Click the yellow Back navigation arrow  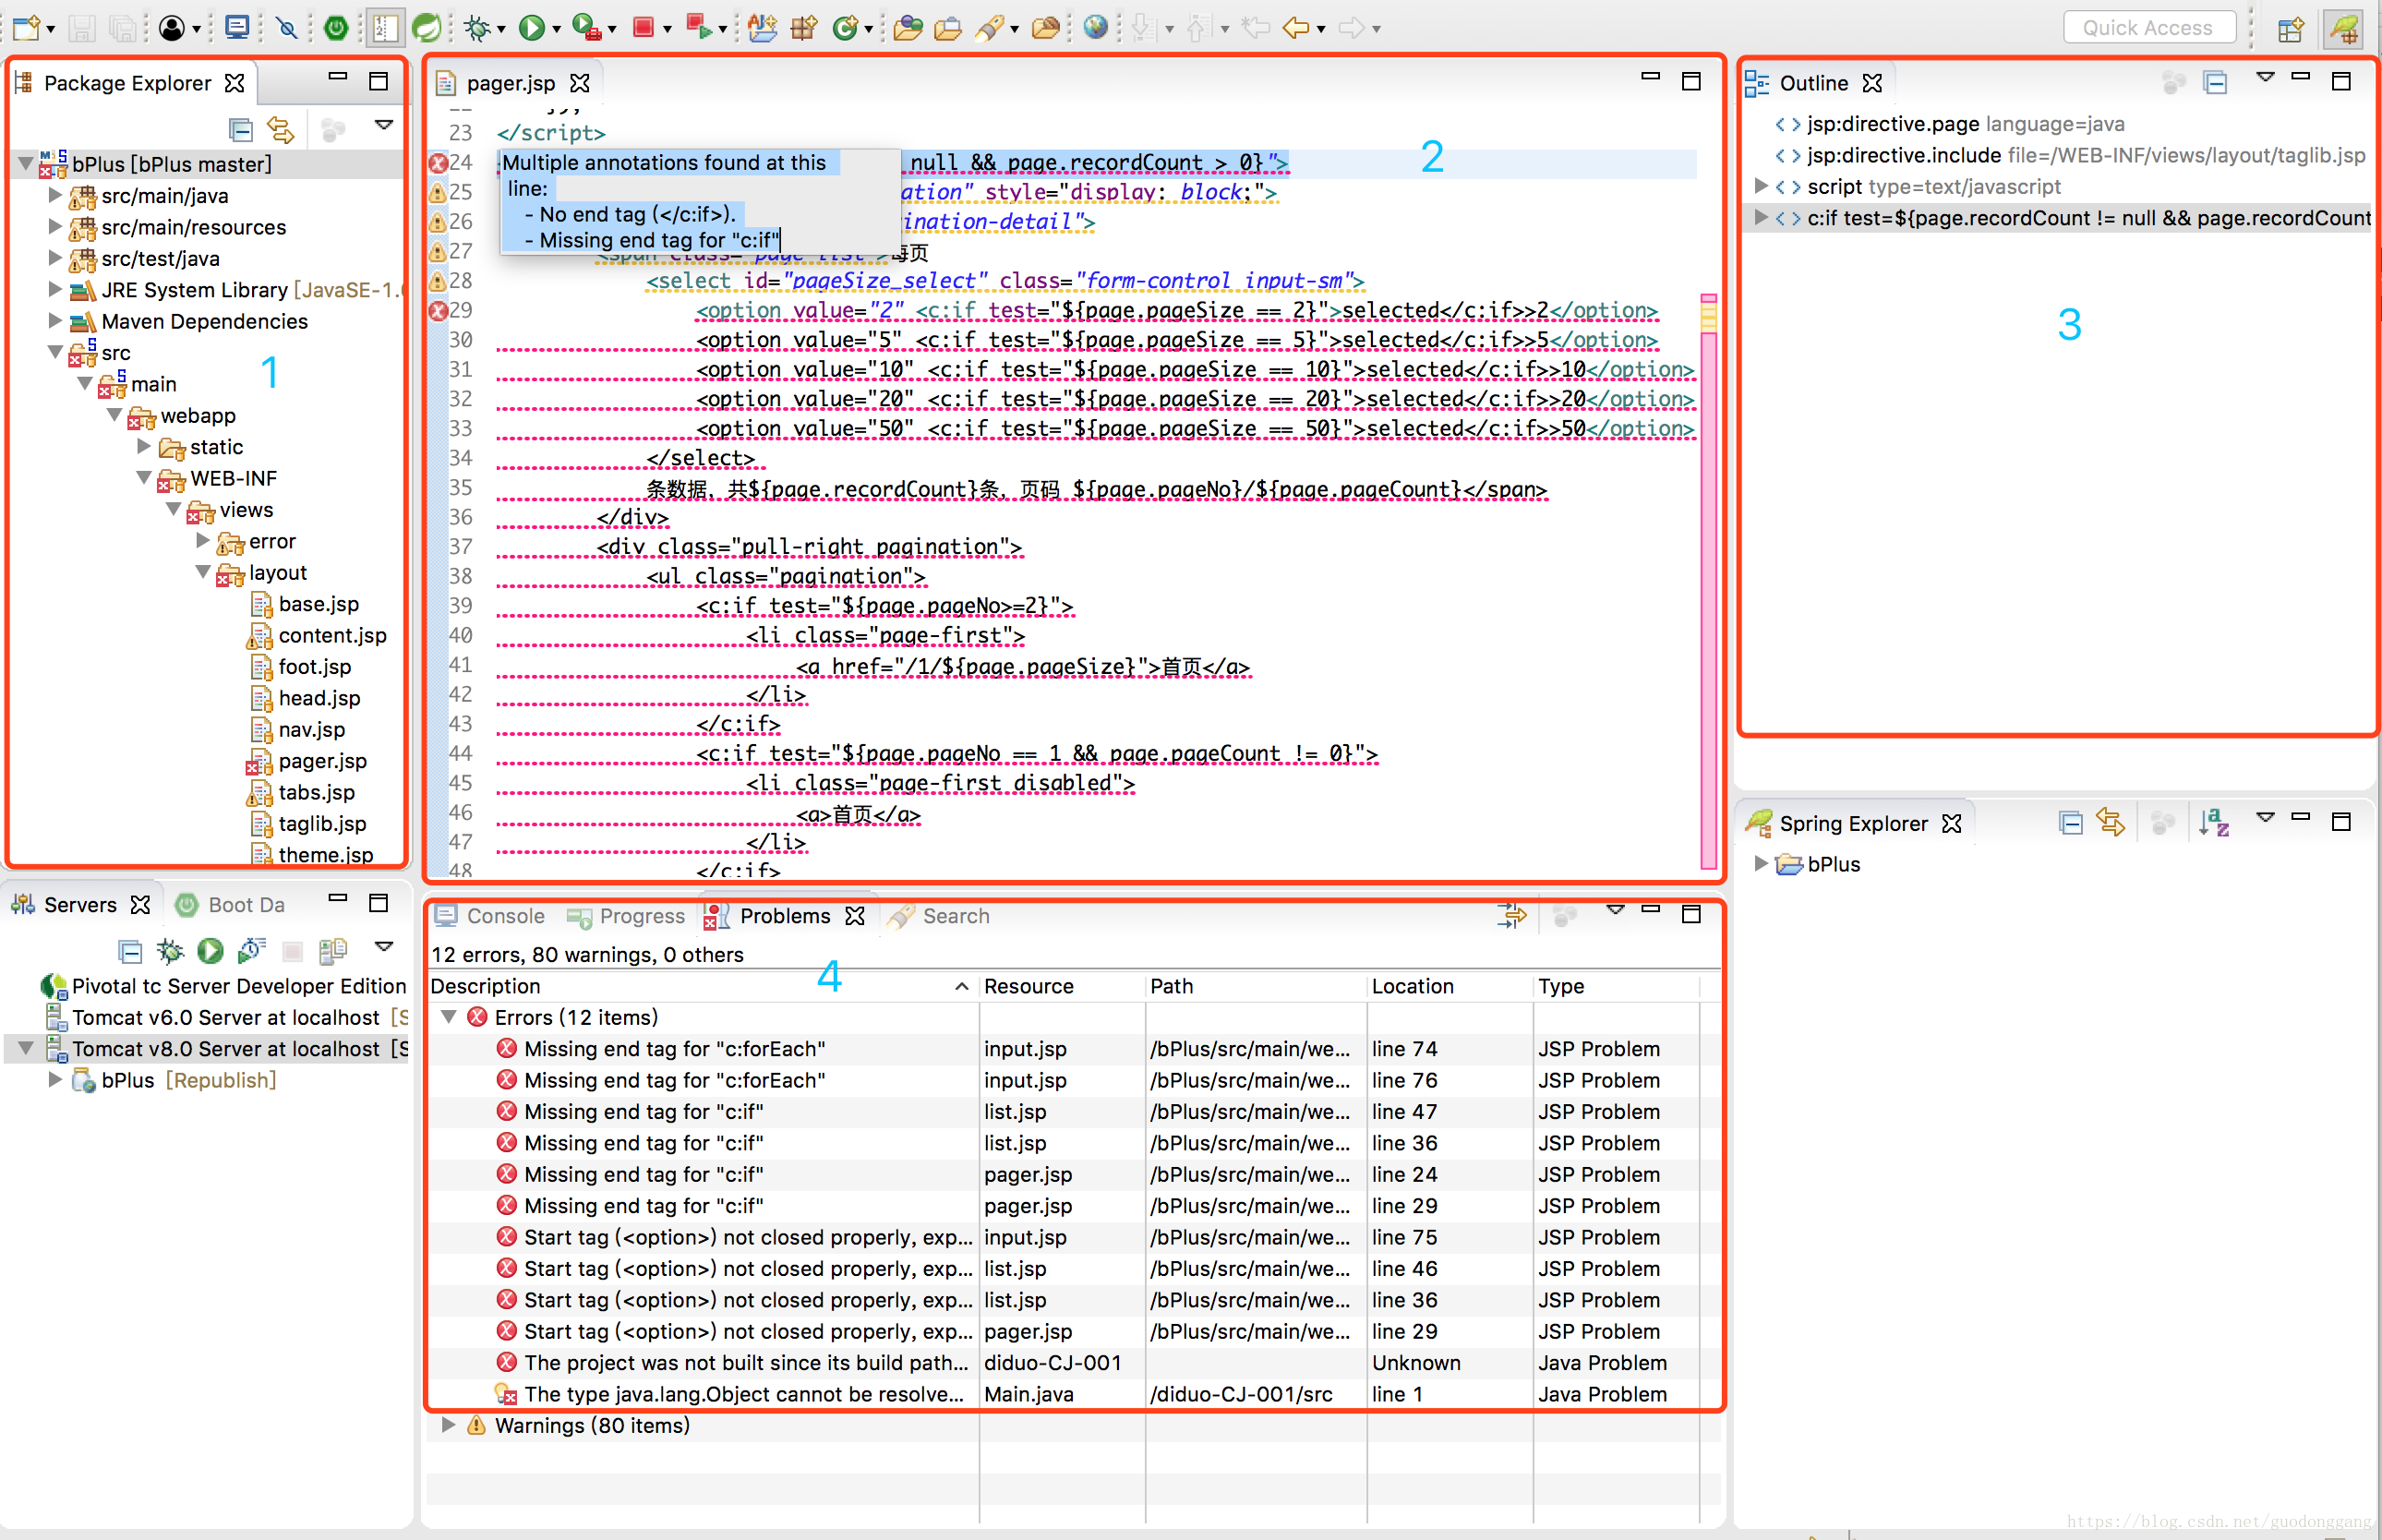1296,27
